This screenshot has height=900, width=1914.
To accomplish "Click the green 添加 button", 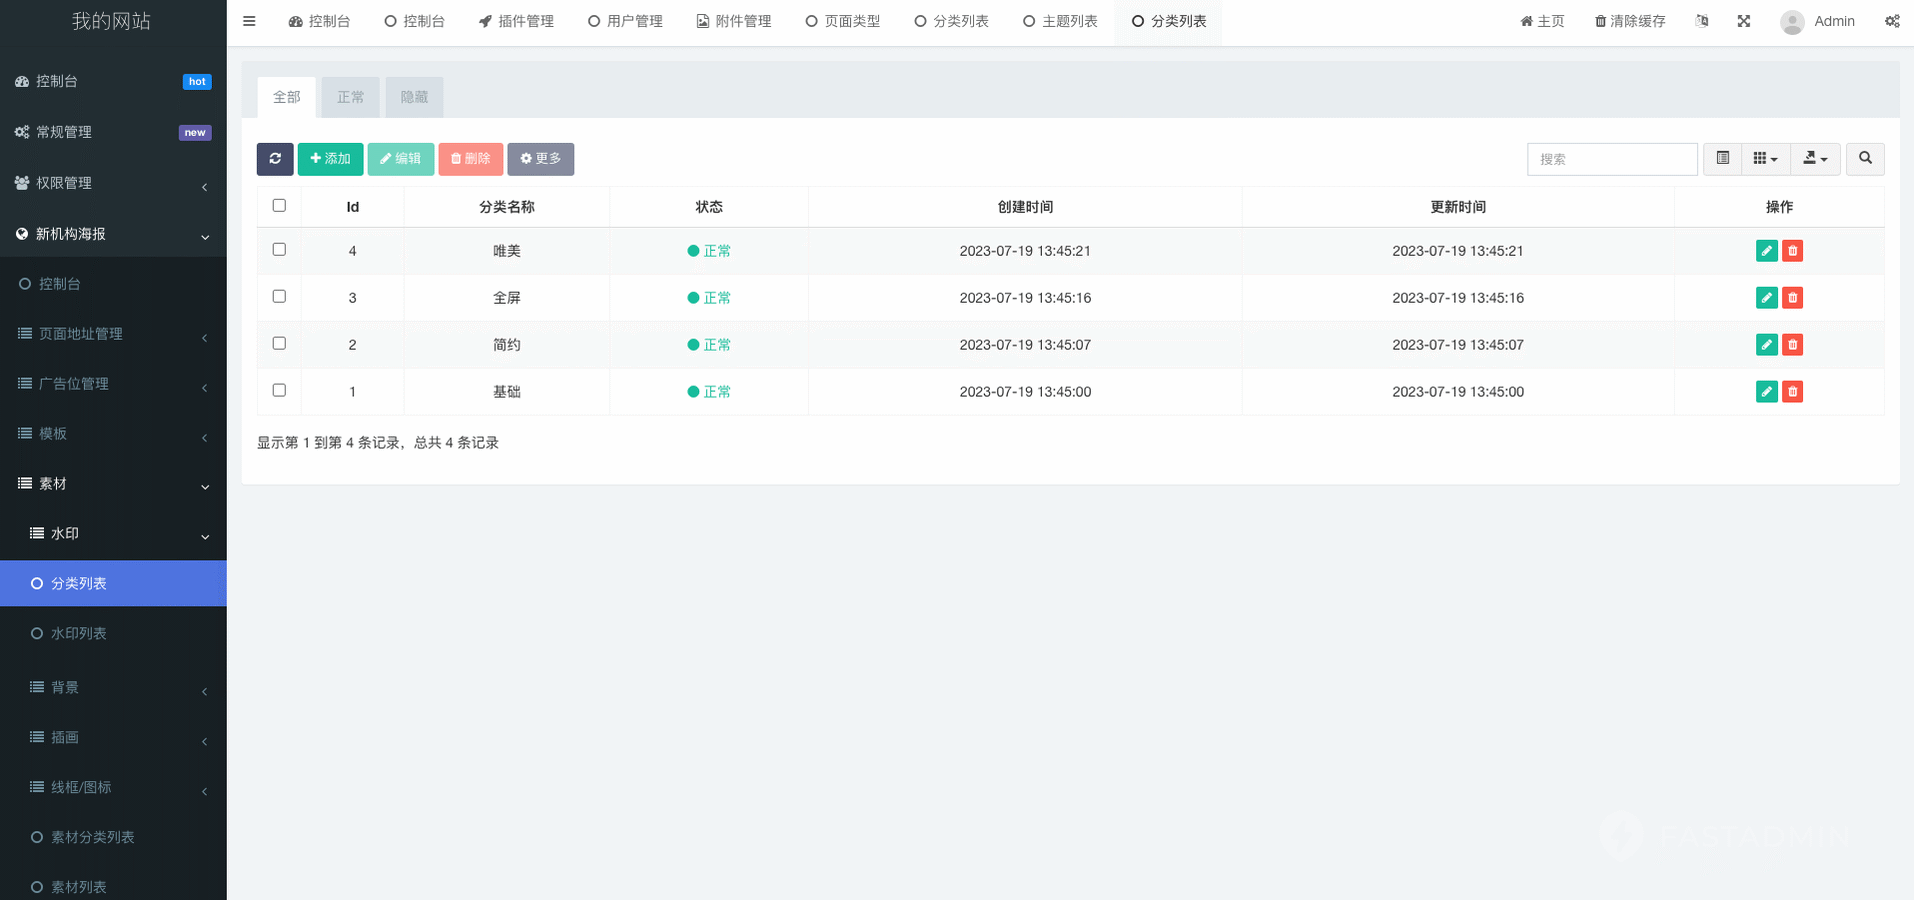I will click(x=330, y=159).
